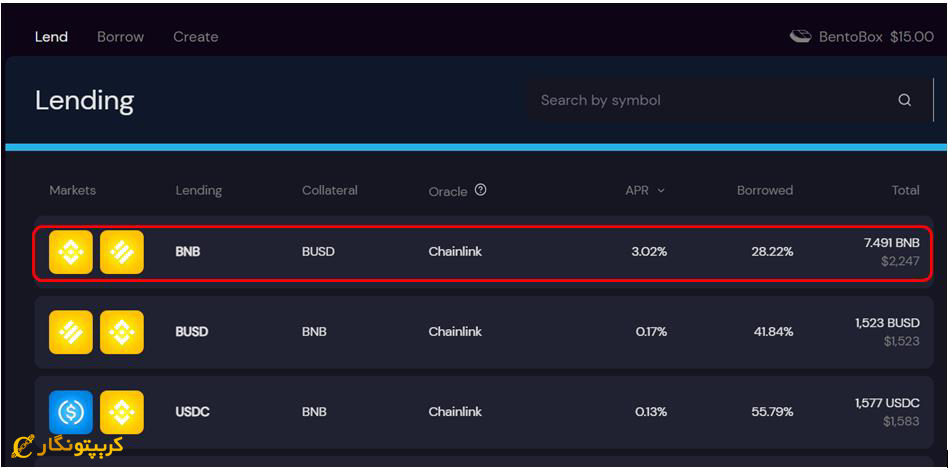The image size is (948, 470).
Task: Click the Oracle column header
Action: (x=448, y=191)
